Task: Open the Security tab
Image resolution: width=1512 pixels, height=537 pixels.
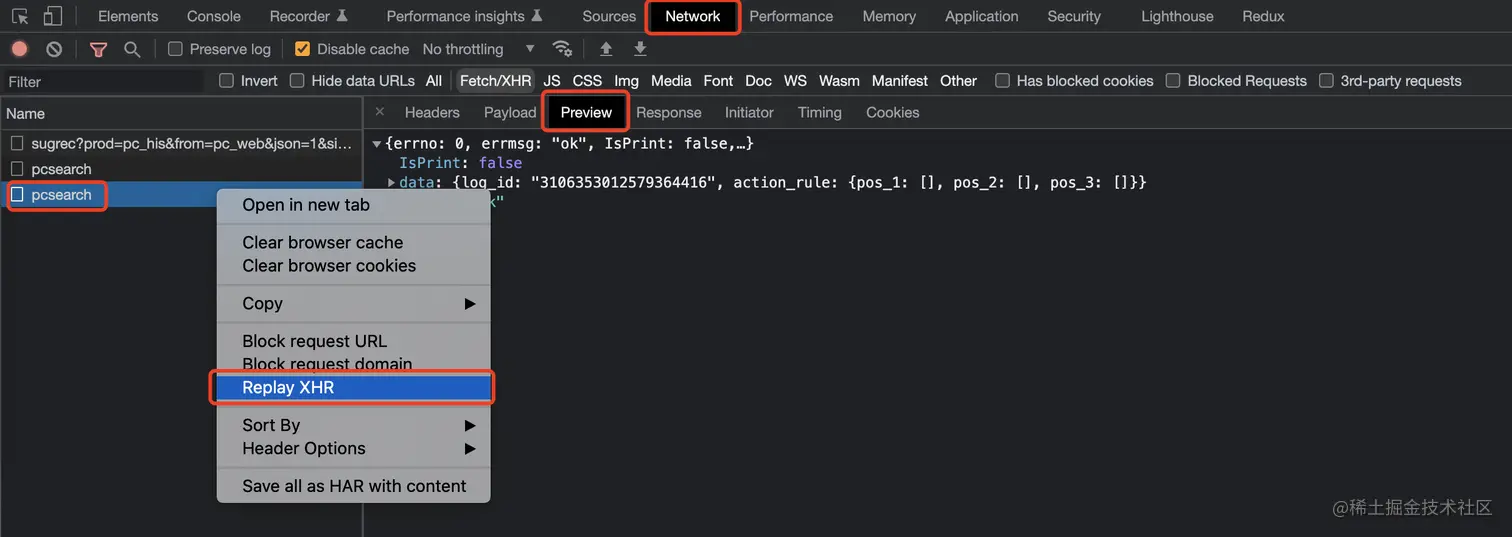Action: tap(1074, 16)
